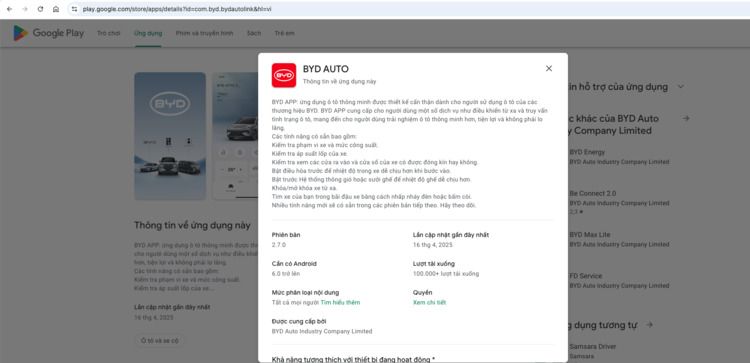
Task: Click the red BYD app icon in dialog
Action: pyautogui.click(x=284, y=75)
